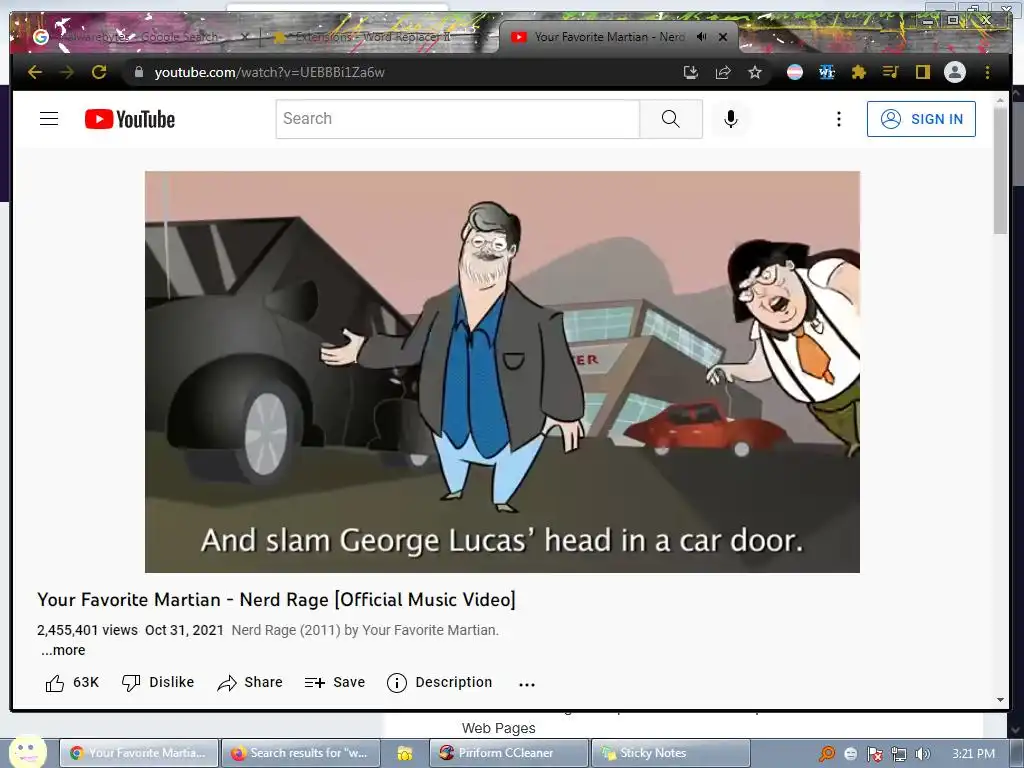
Task: Click the magnifier search button
Action: click(671, 119)
